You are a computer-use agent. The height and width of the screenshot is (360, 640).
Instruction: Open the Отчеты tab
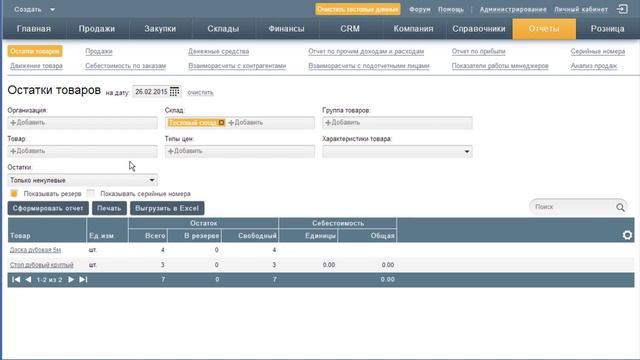(x=544, y=29)
